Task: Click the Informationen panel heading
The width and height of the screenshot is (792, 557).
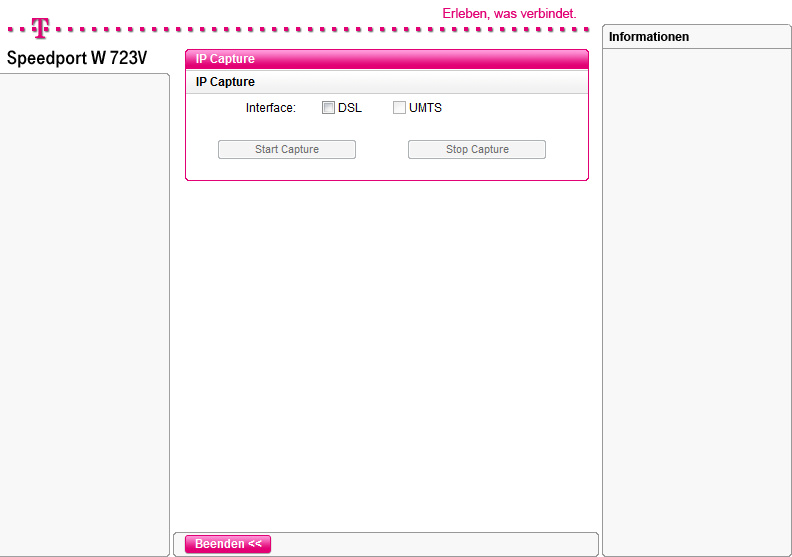Action: 649,37
